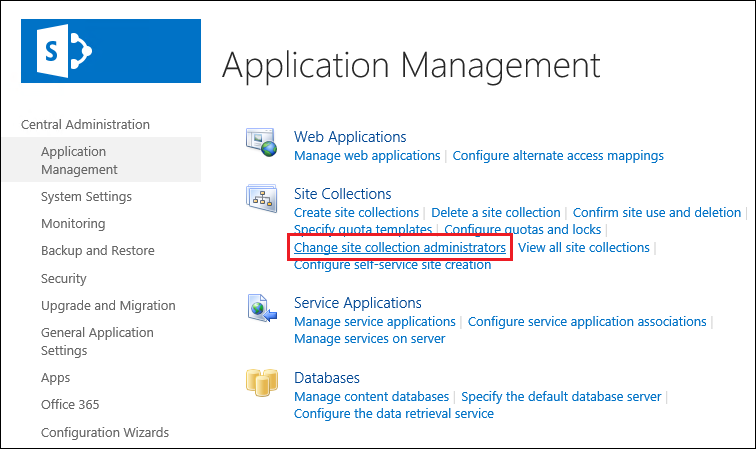Screen dimensions: 756x449
Task: Go to System Settings in sidebar
Action: click(x=86, y=197)
